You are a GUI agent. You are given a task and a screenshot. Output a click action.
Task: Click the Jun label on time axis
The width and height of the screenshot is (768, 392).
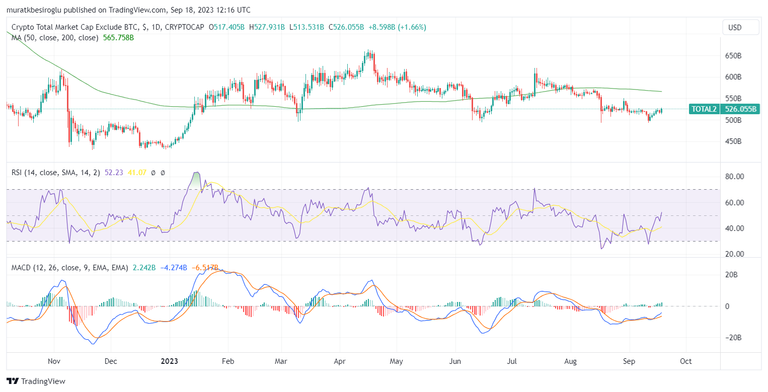click(456, 362)
